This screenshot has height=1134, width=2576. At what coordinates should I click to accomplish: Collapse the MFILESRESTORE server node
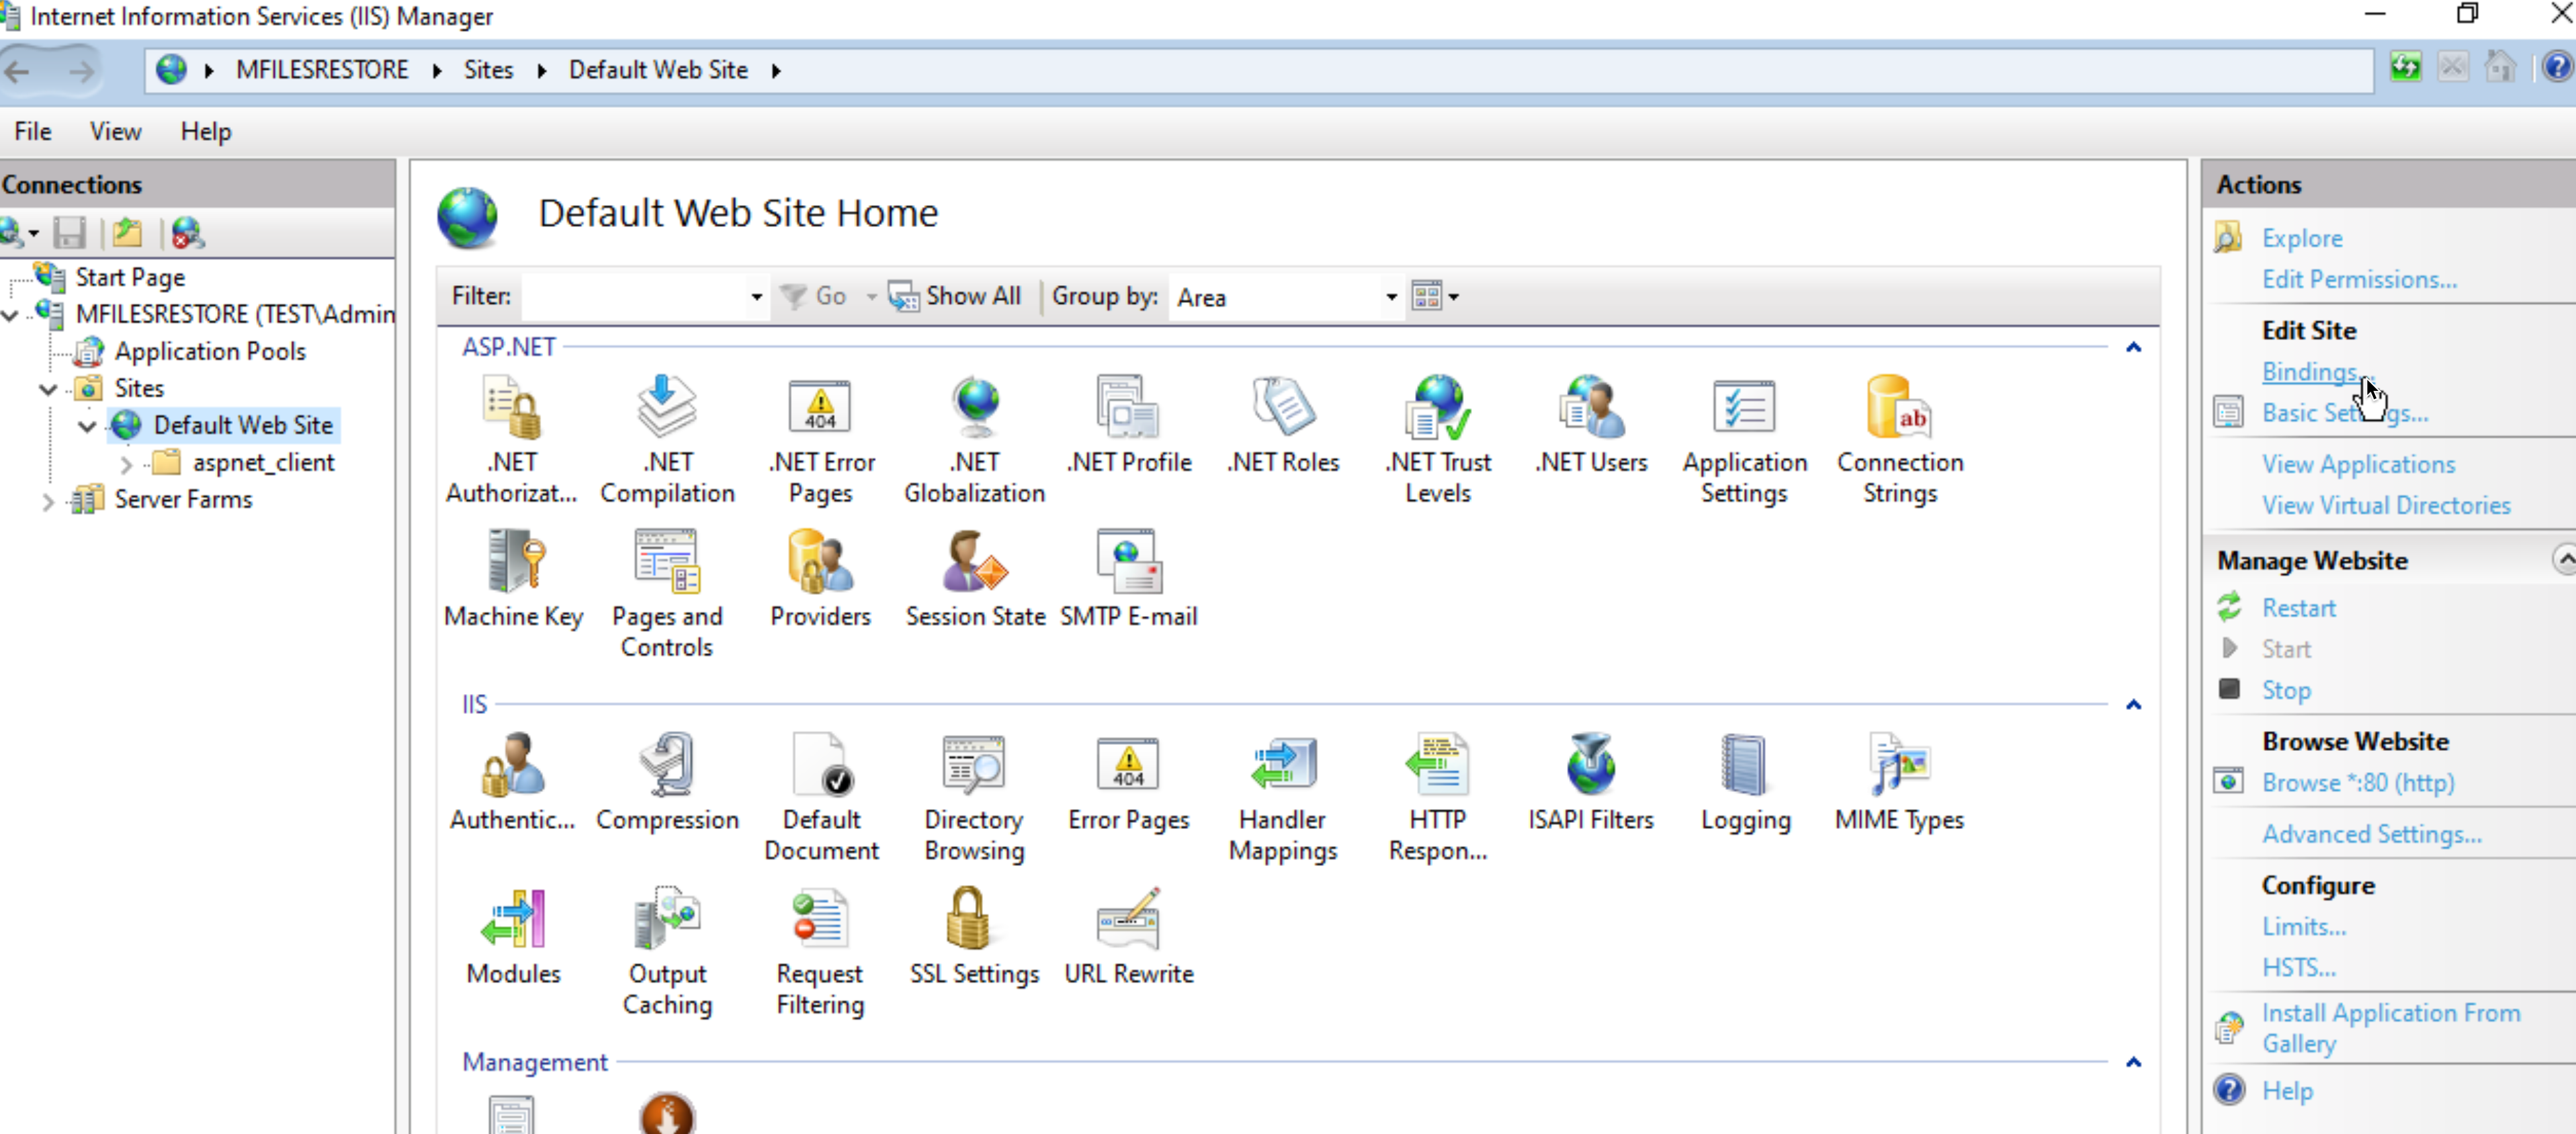(x=10, y=314)
